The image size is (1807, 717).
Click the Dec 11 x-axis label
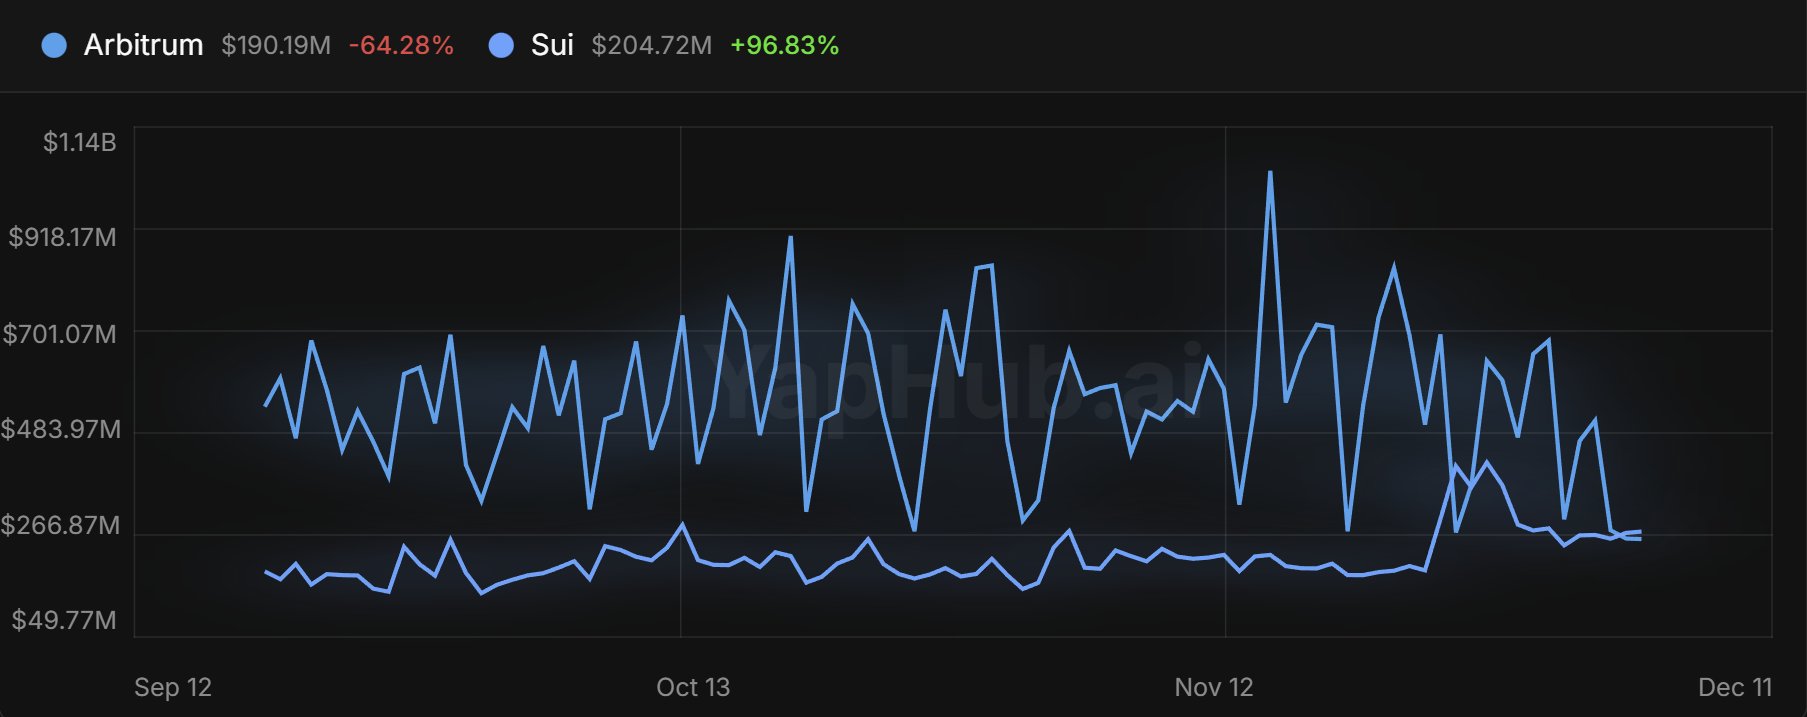[1735, 687]
